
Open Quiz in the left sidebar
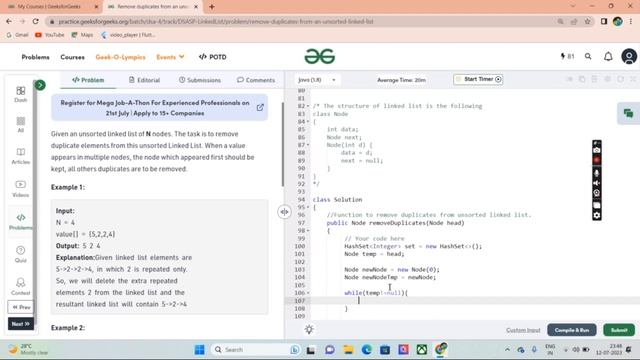20,254
